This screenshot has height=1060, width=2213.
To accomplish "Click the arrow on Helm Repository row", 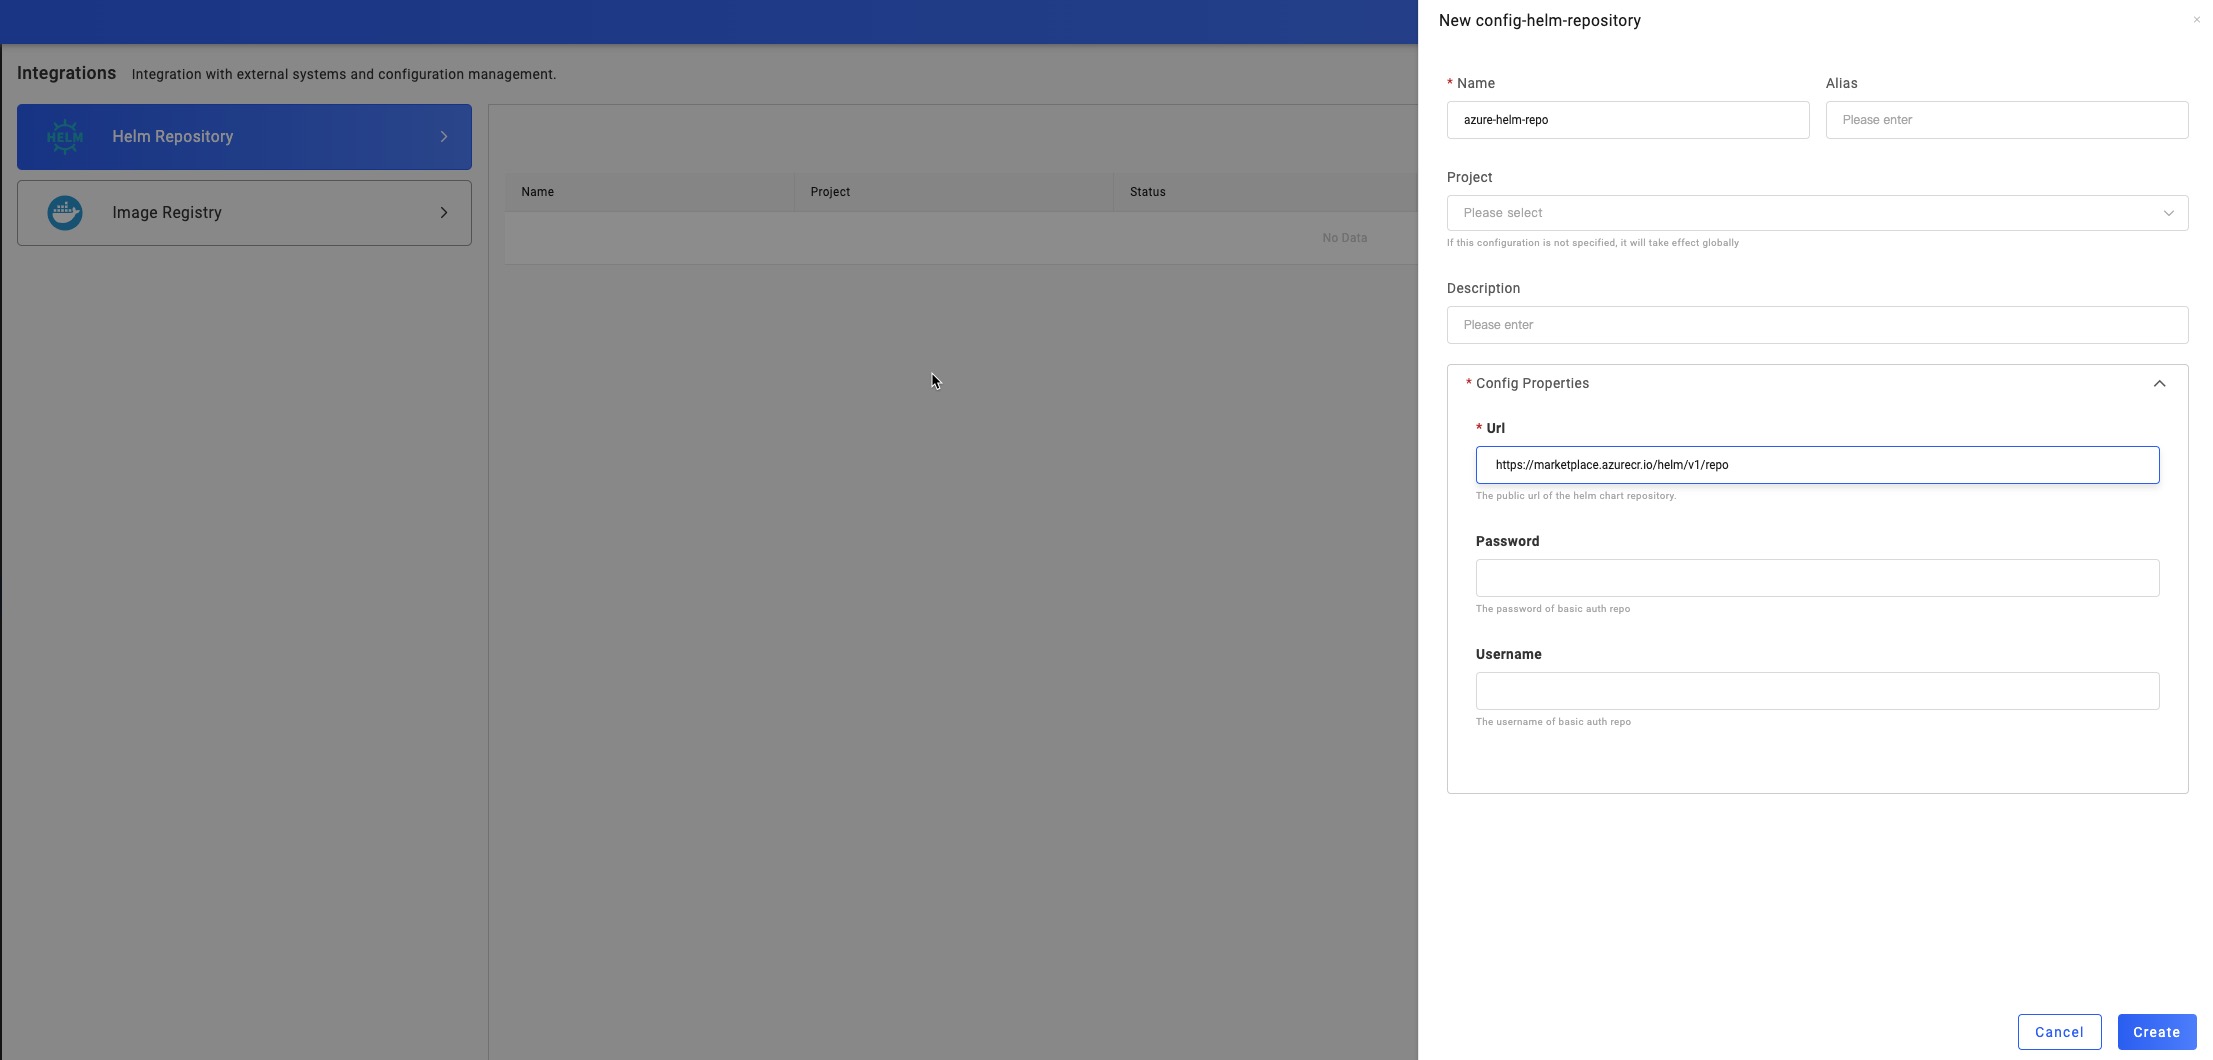I will click(x=444, y=137).
